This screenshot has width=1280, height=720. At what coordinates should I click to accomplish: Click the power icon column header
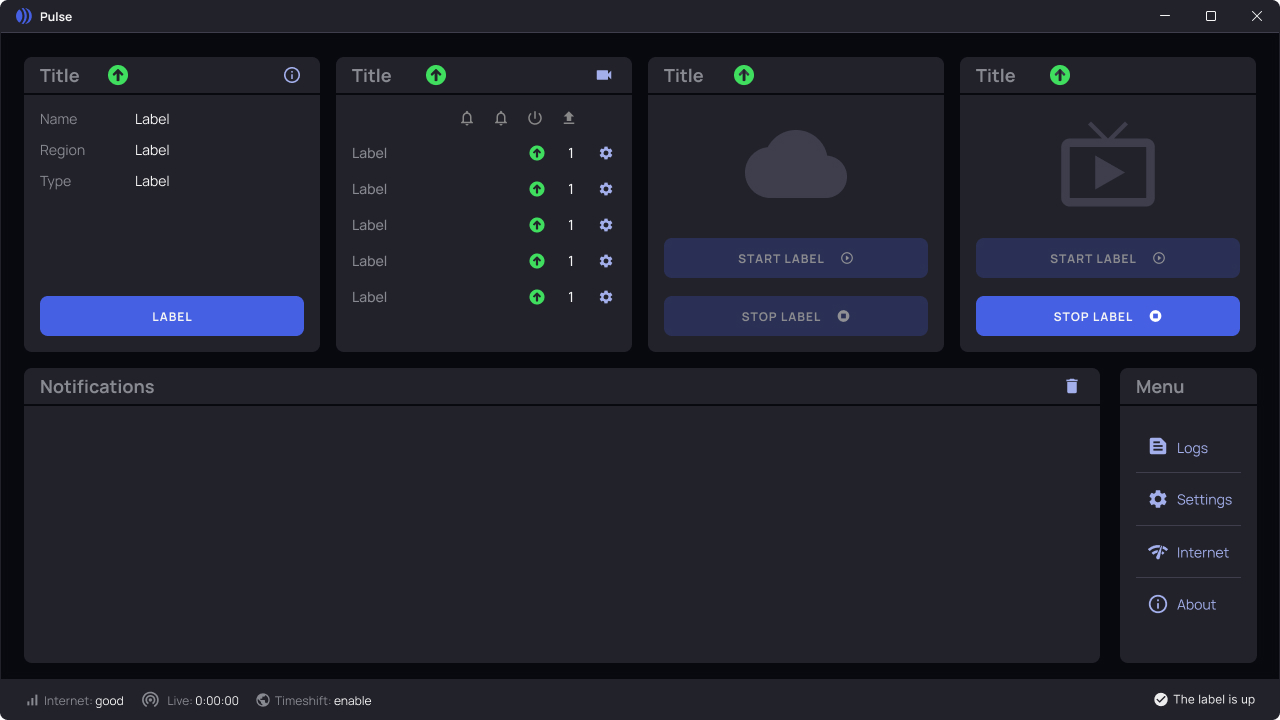pos(535,118)
